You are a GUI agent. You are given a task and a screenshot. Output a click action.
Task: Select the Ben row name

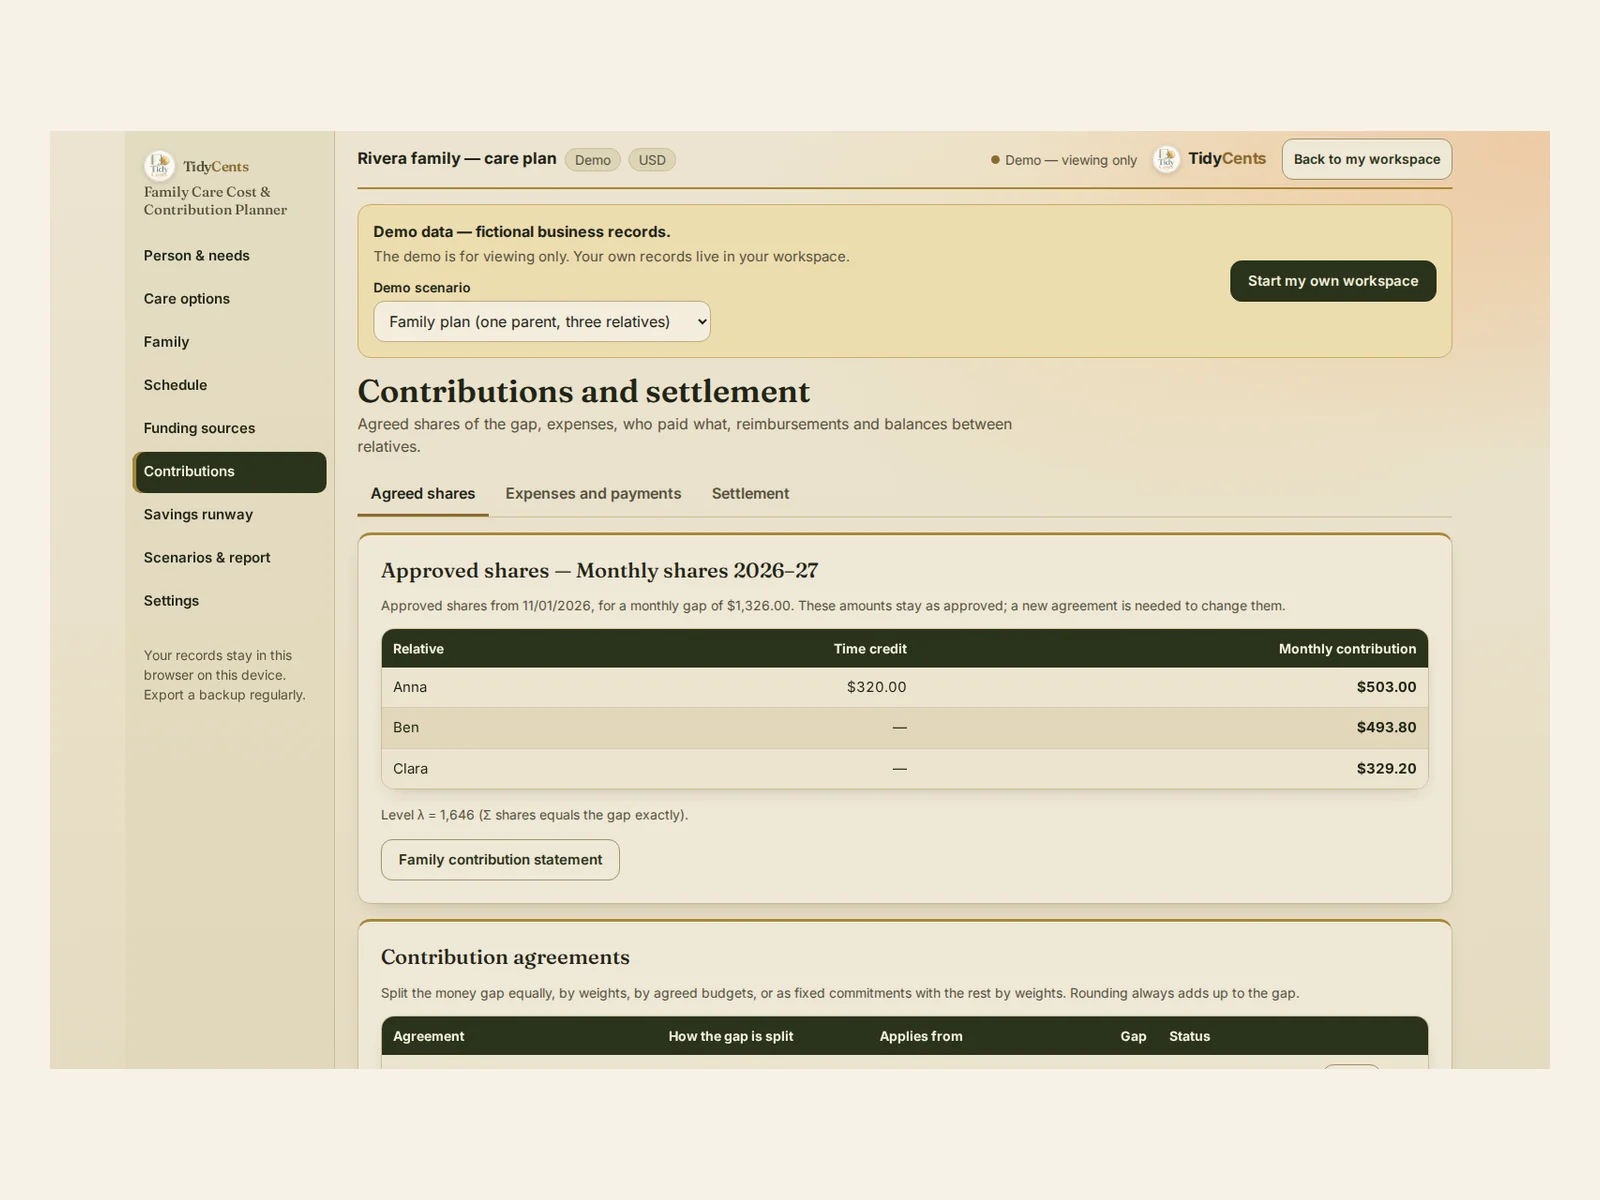406,727
